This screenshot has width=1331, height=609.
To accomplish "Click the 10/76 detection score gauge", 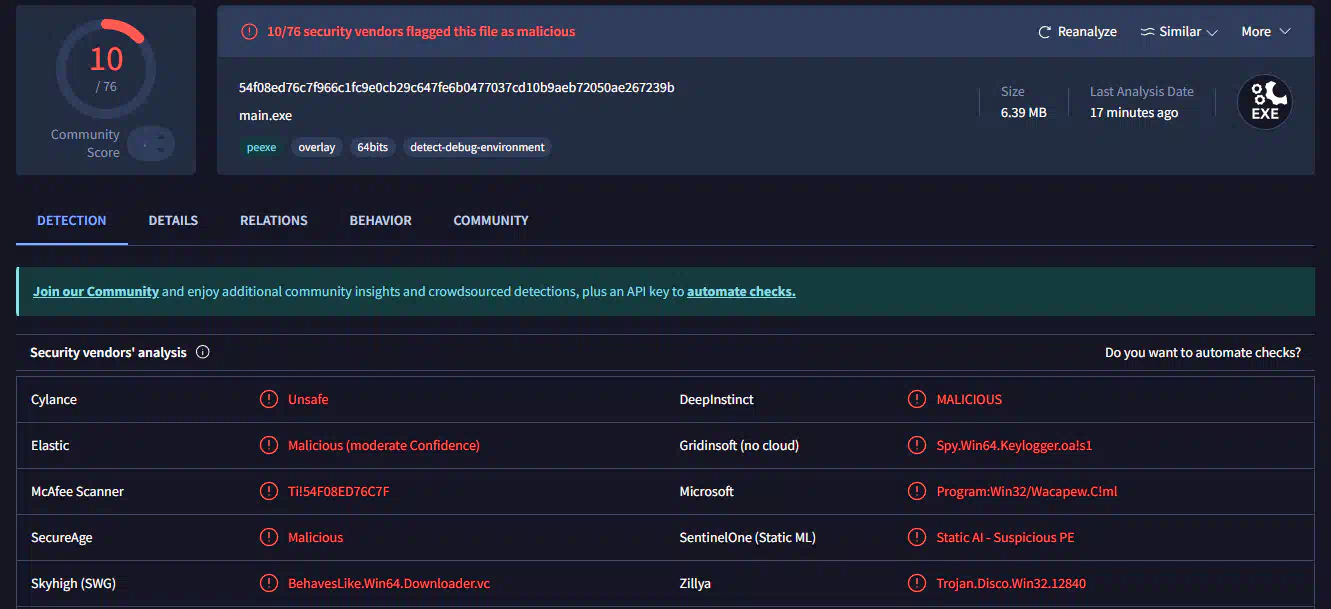I will [x=106, y=68].
